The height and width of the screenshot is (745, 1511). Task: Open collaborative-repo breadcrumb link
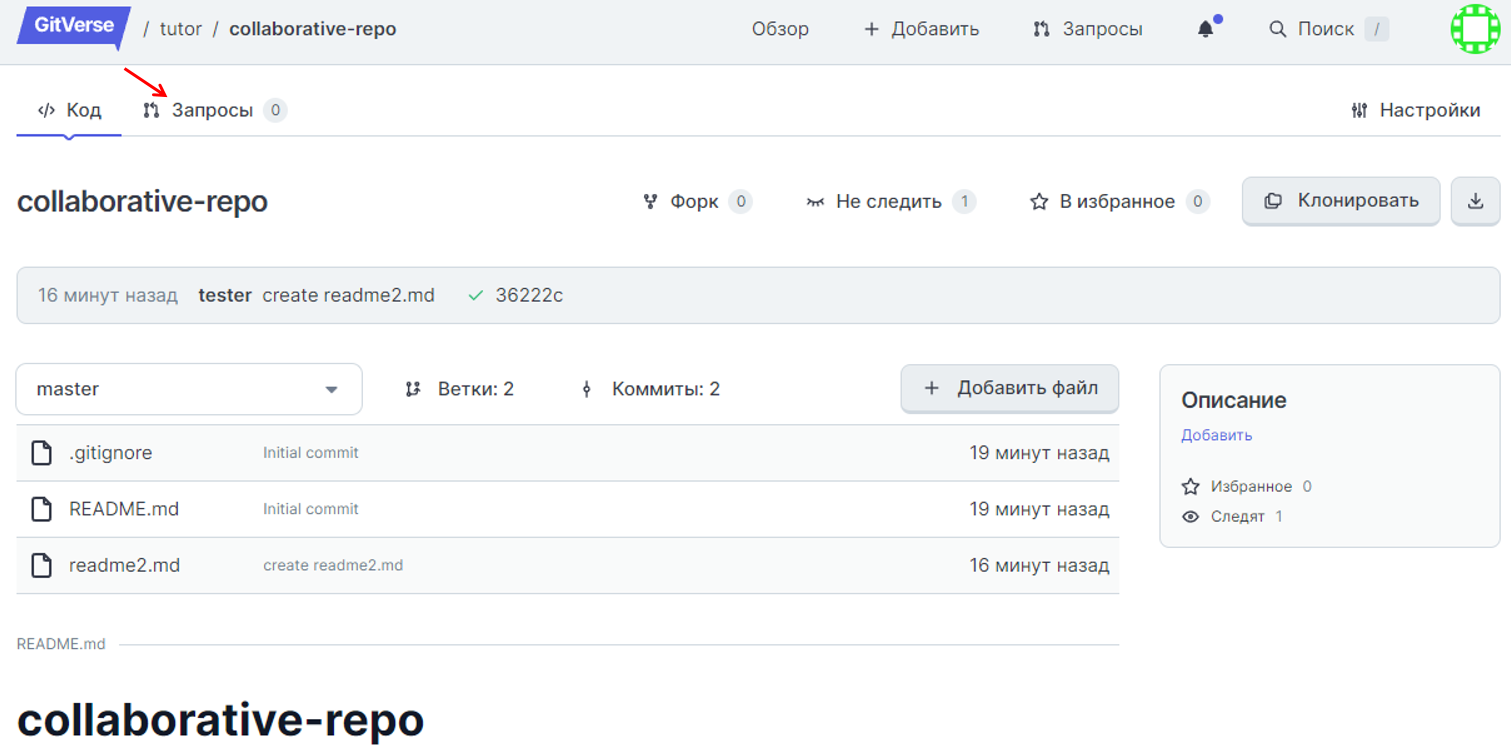(x=313, y=29)
